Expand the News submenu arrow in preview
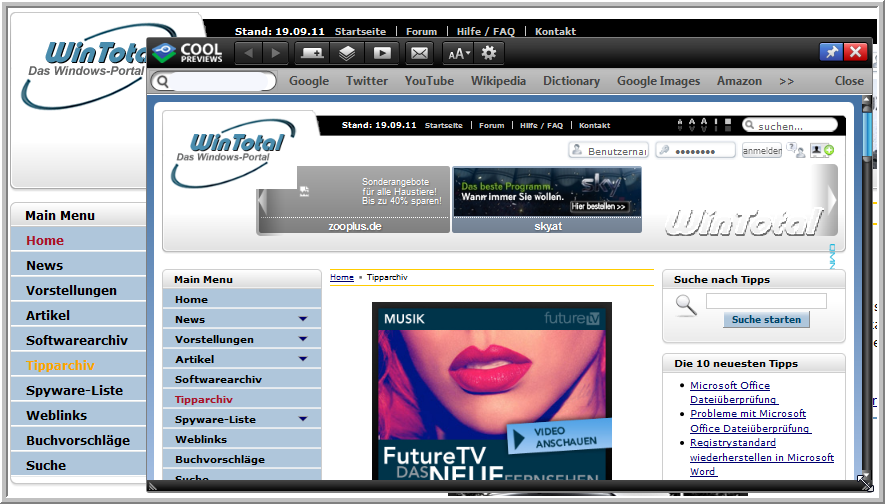Viewport: 885px width, 504px height. 303,319
